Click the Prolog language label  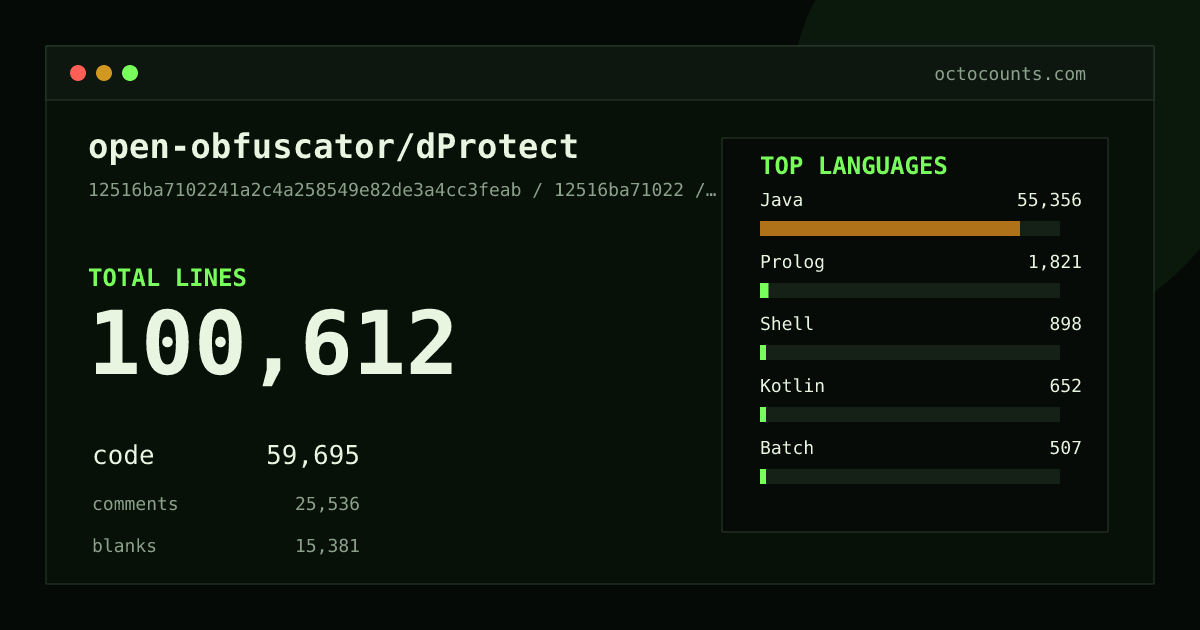click(x=792, y=262)
